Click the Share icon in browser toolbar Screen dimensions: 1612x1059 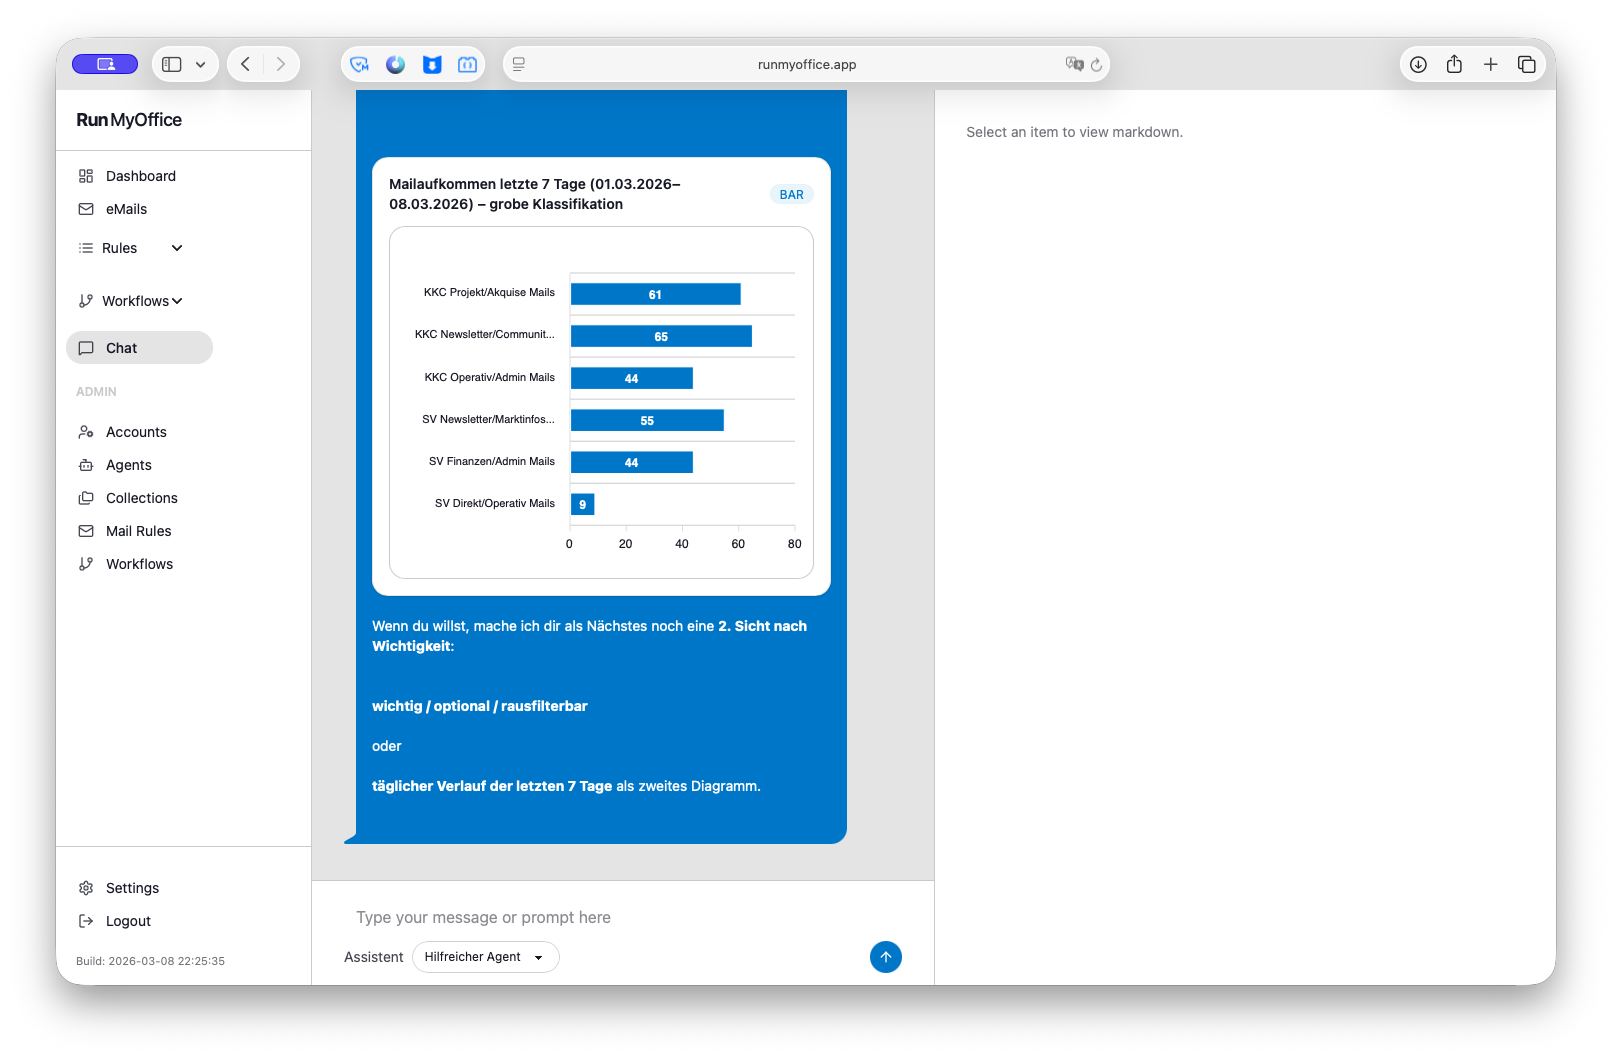[x=1454, y=65]
